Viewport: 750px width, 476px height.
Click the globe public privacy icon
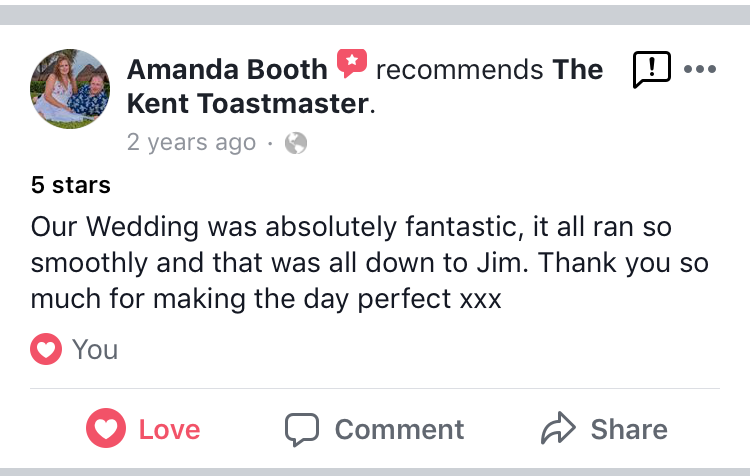point(296,143)
